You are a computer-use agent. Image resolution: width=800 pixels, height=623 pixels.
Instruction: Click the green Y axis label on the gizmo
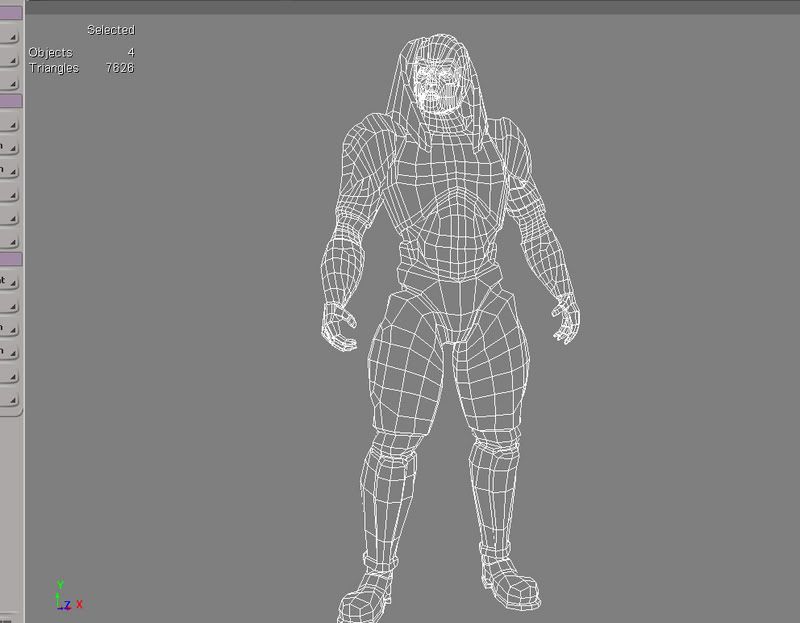click(60, 585)
